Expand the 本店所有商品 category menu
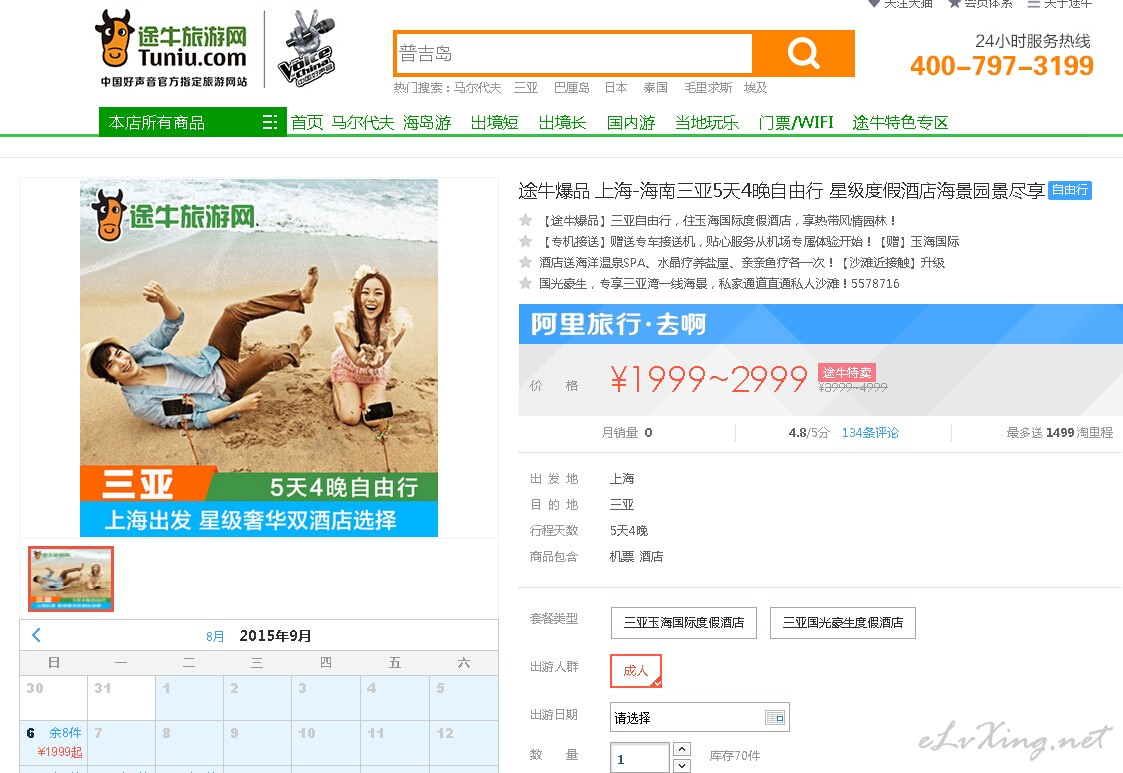1123x773 pixels. 193,122
